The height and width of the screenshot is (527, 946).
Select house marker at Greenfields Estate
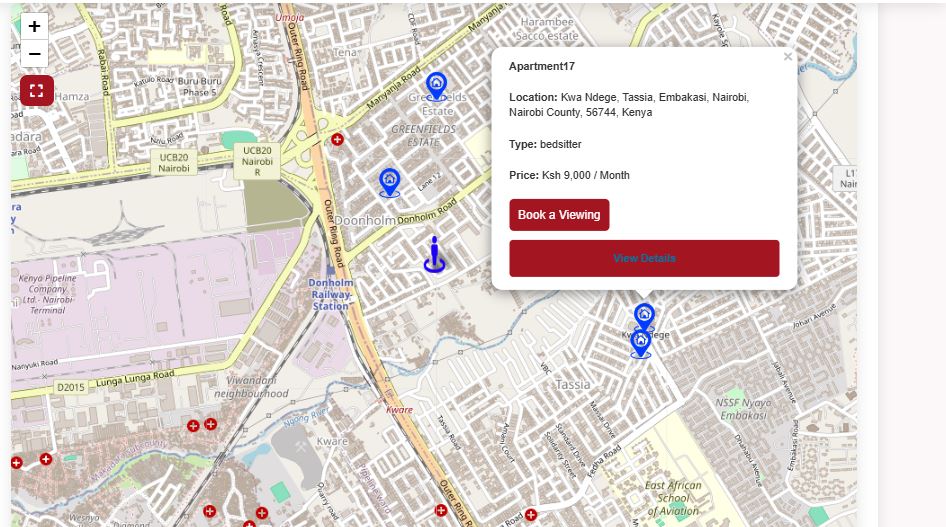[x=436, y=86]
